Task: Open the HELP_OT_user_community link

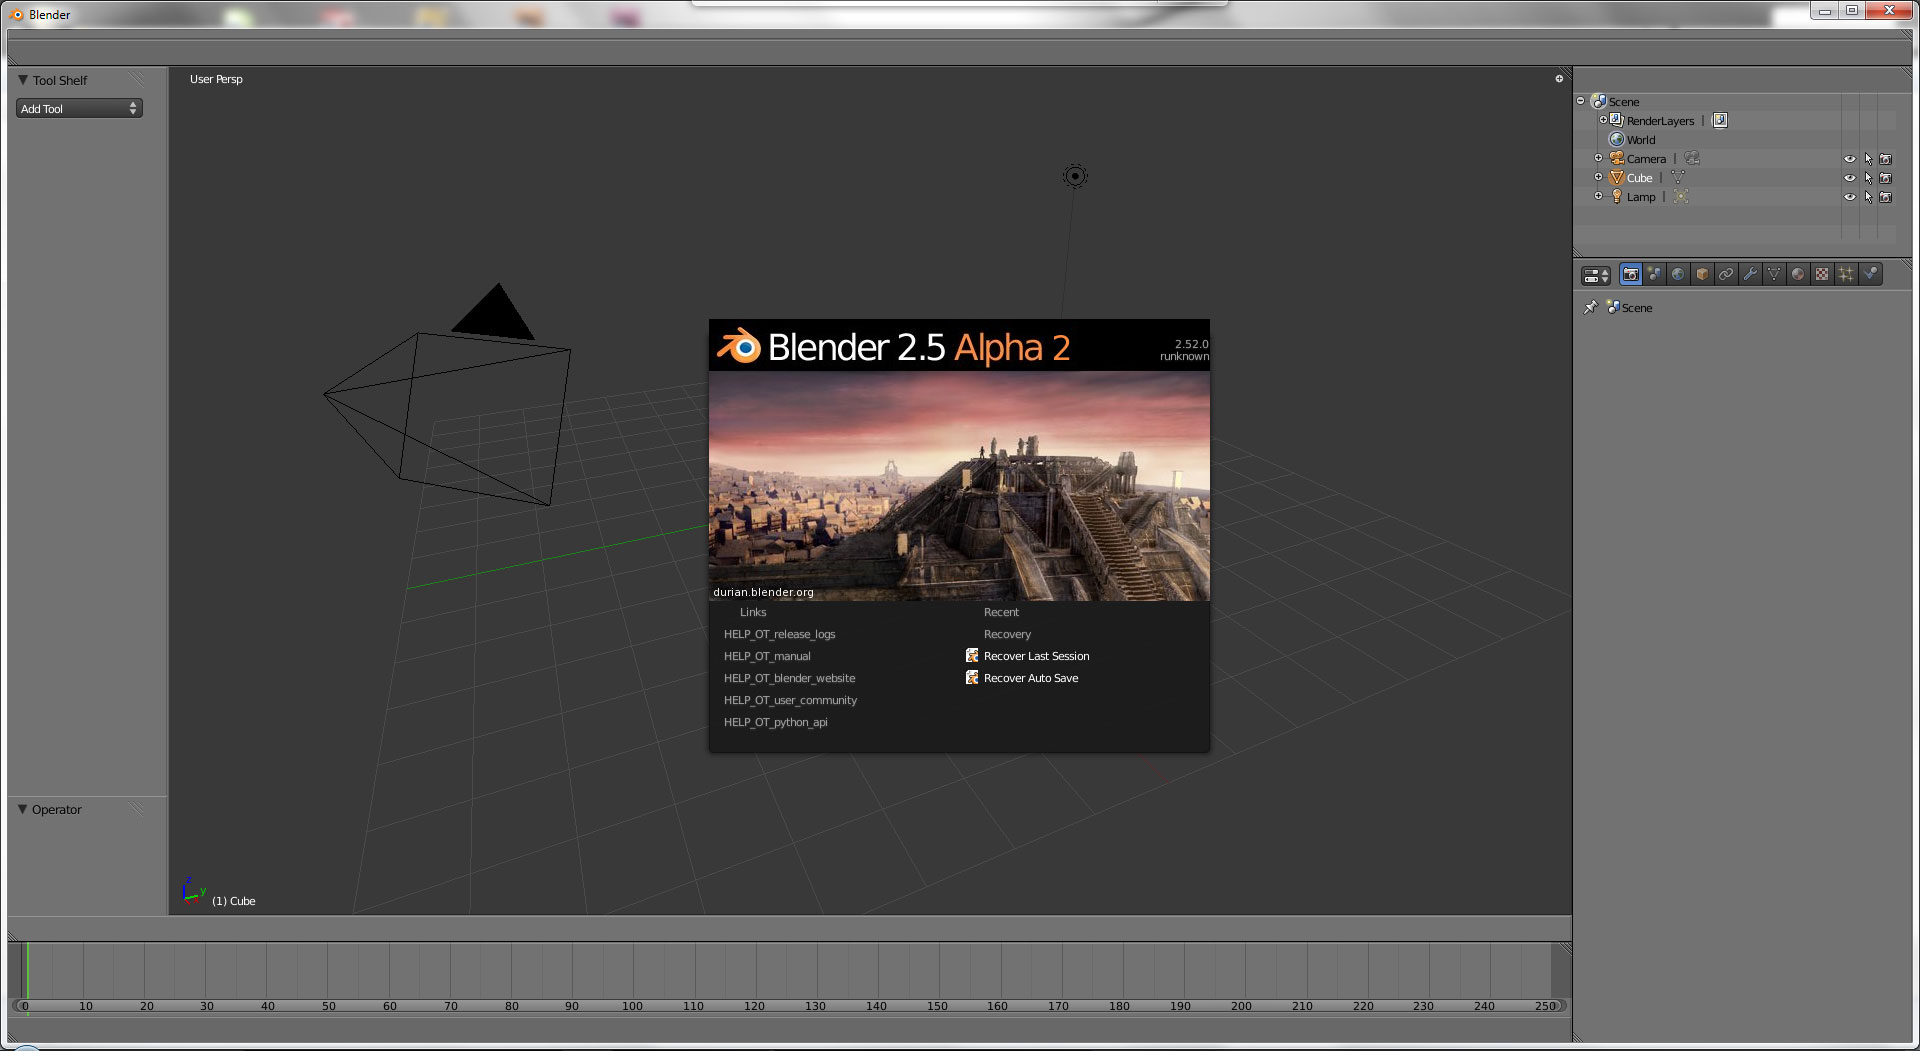Action: pyautogui.click(x=790, y=700)
